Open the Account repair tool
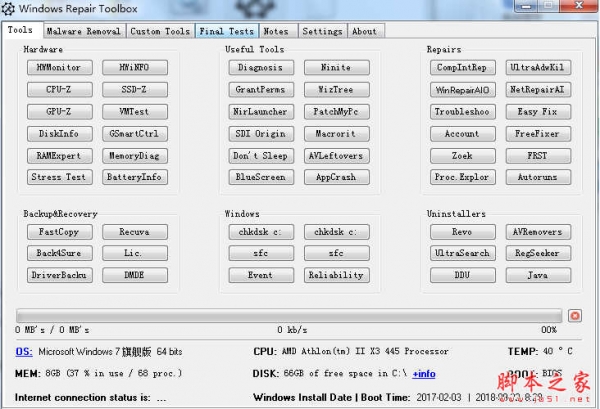 click(463, 134)
